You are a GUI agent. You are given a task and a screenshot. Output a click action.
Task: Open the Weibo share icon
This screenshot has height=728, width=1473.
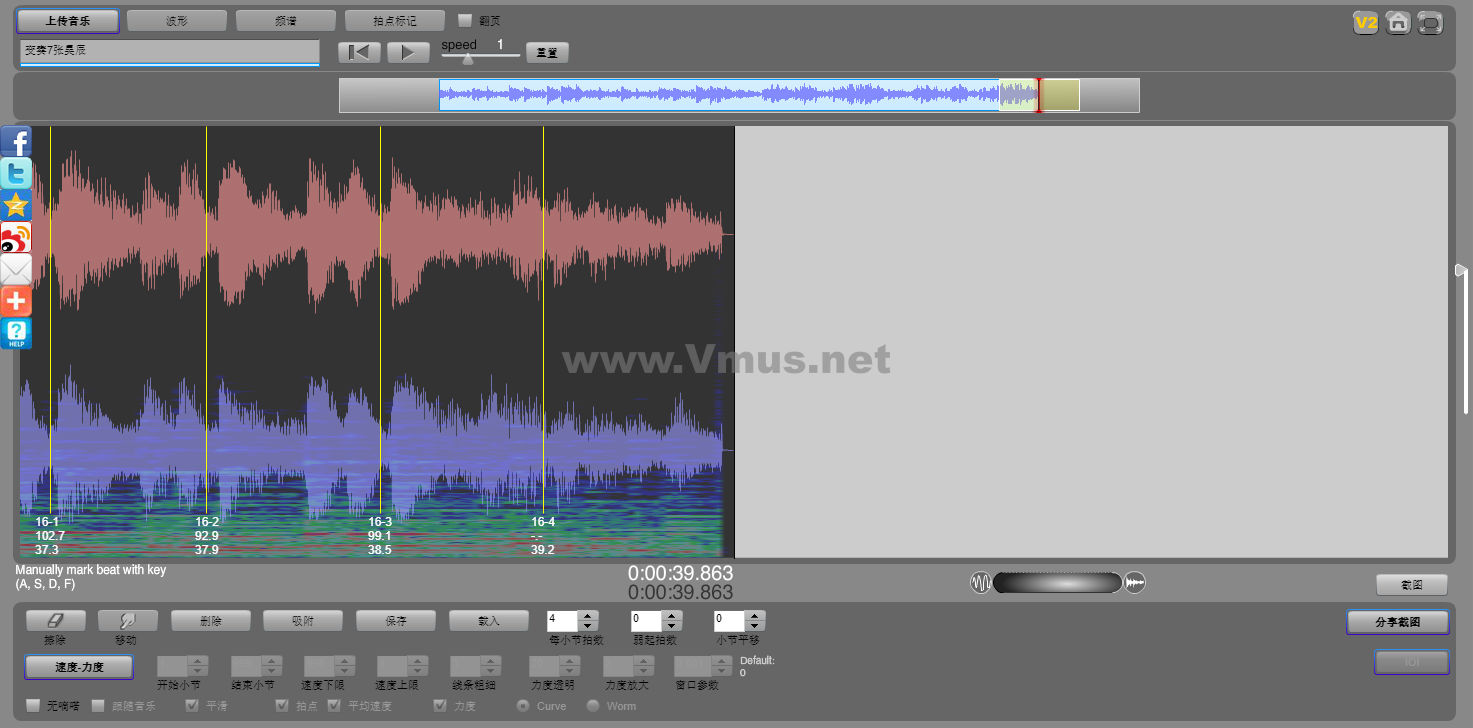click(x=16, y=238)
